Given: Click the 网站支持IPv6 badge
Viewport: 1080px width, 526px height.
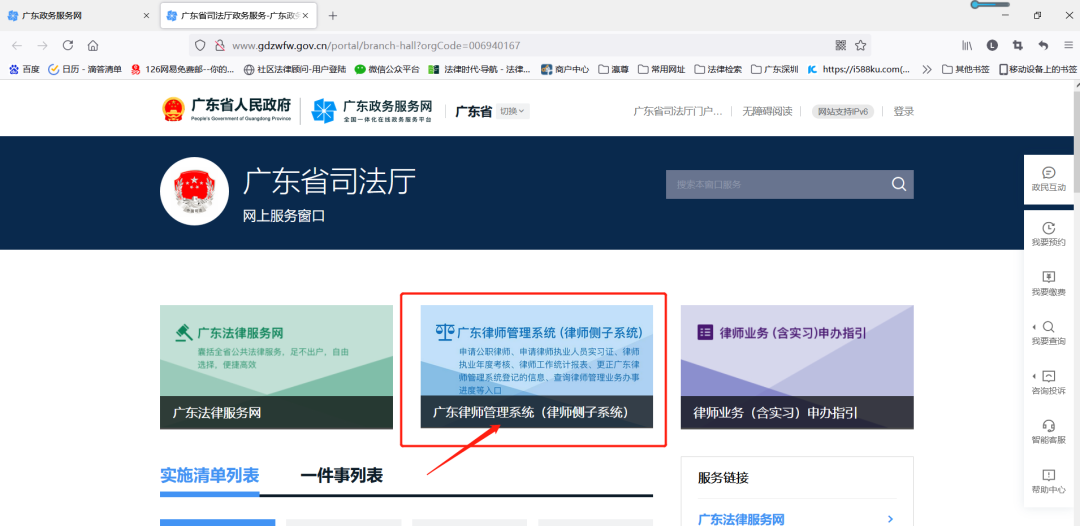Looking at the screenshot, I should click(x=843, y=112).
